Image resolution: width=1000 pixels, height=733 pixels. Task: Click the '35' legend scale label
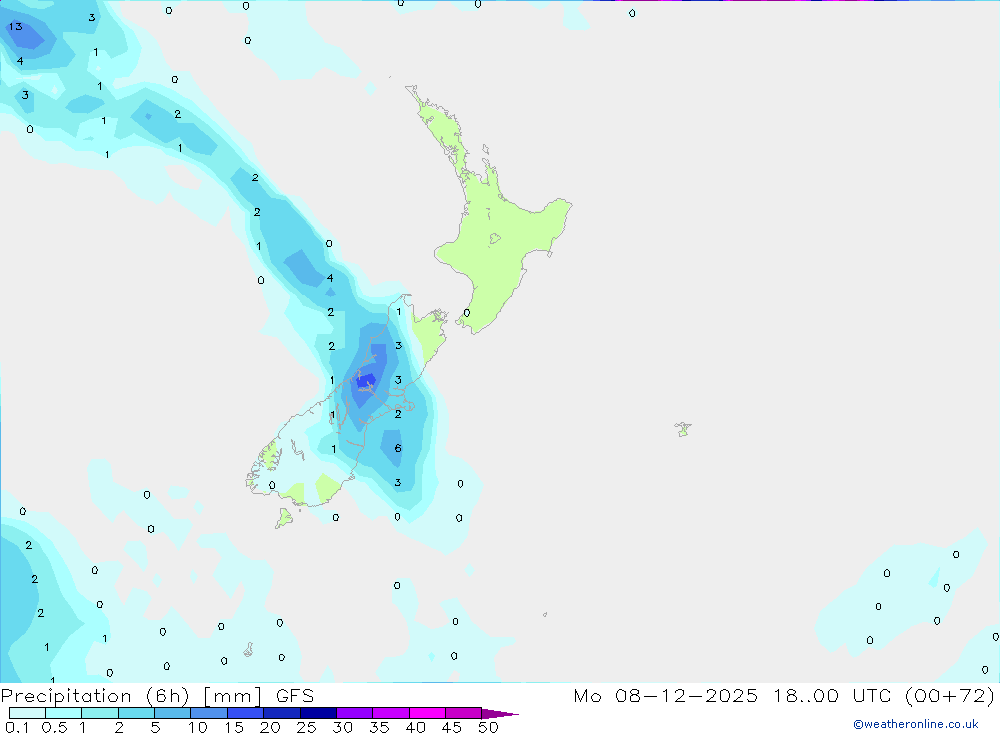coord(379,727)
